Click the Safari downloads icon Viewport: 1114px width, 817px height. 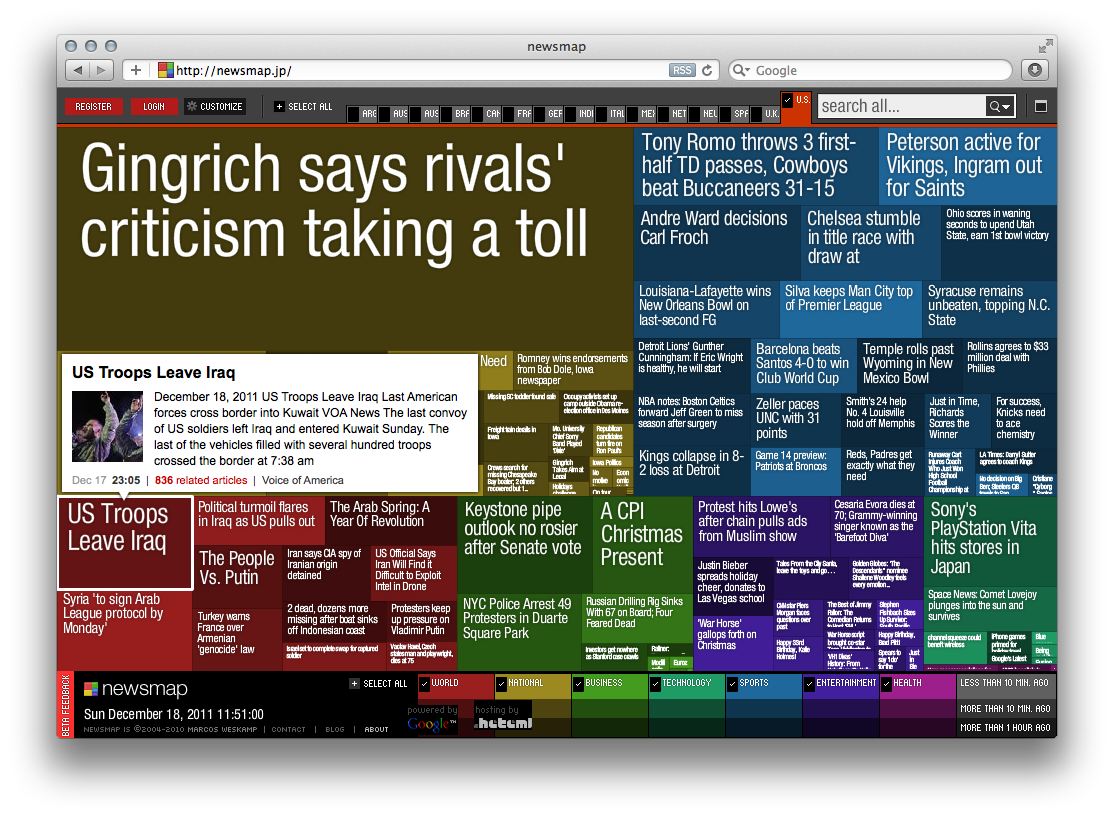[x=1034, y=70]
